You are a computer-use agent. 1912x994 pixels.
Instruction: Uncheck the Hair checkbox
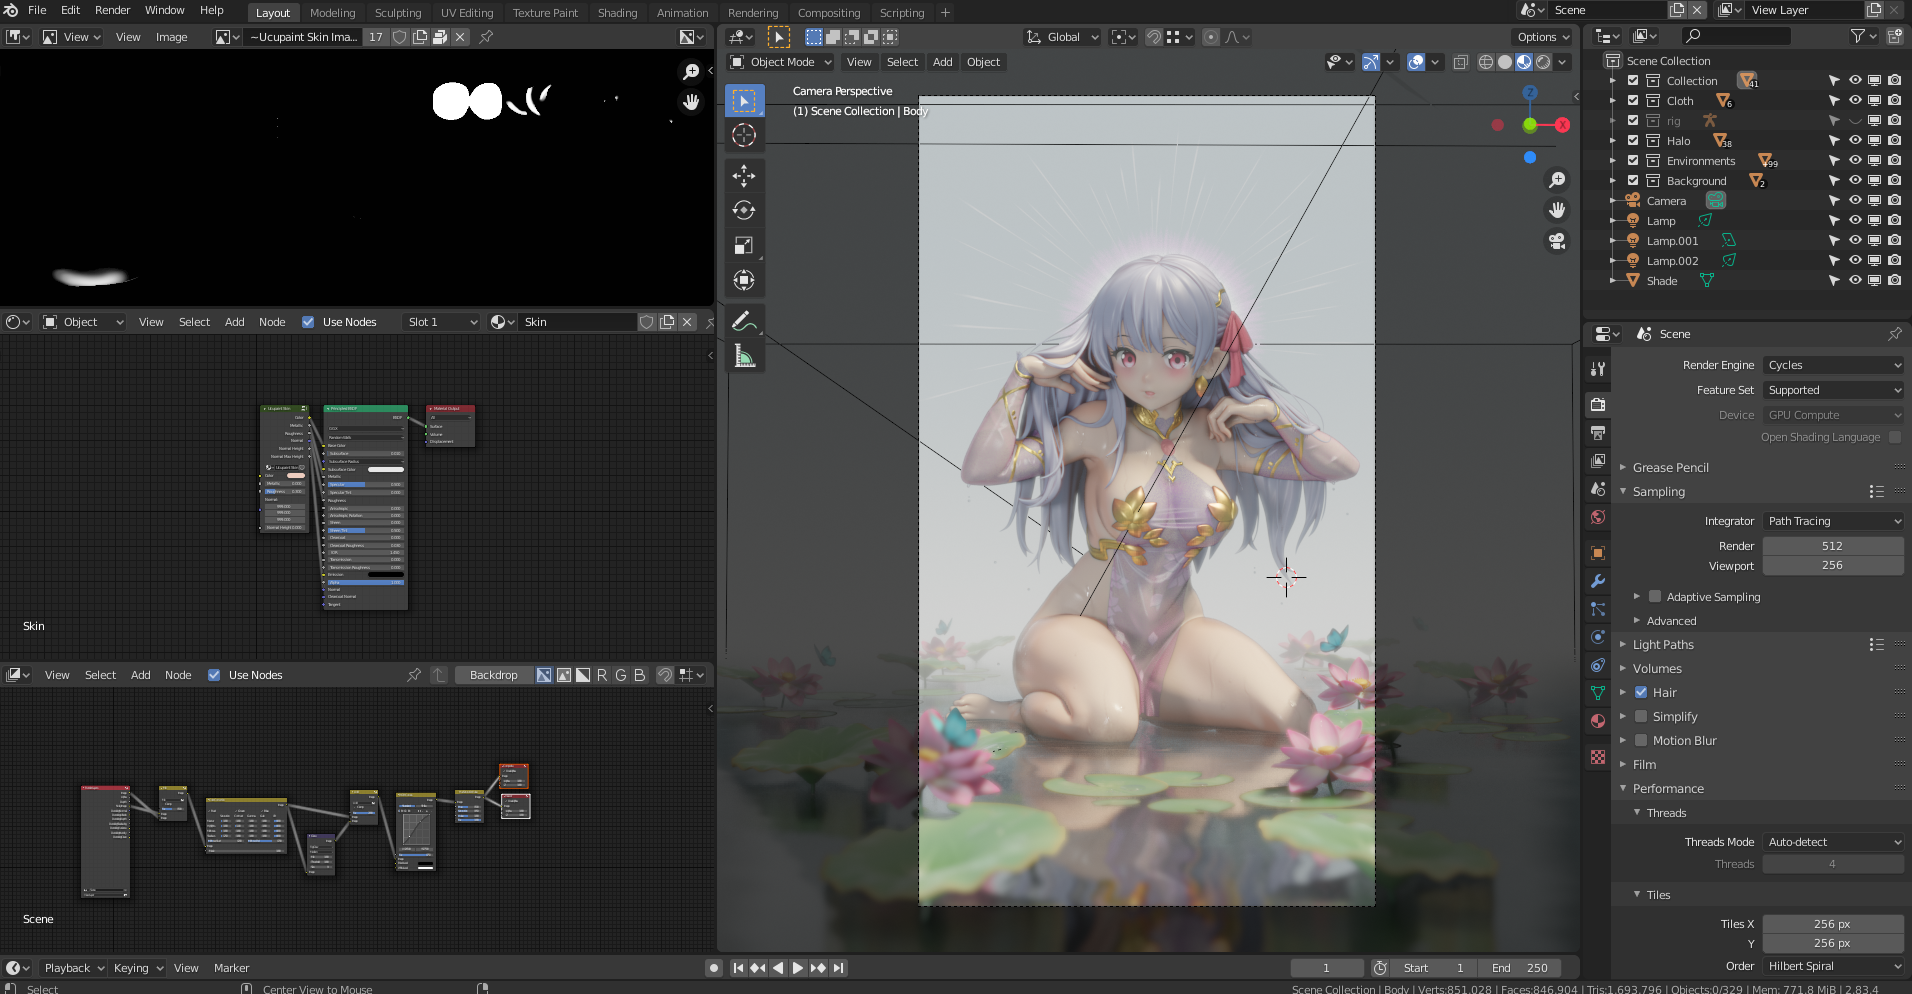[x=1641, y=692]
